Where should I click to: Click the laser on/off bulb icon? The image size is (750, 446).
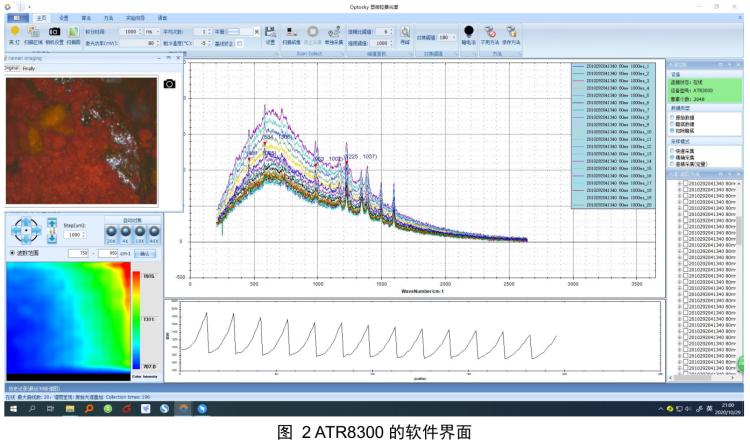pyautogui.click(x=14, y=32)
